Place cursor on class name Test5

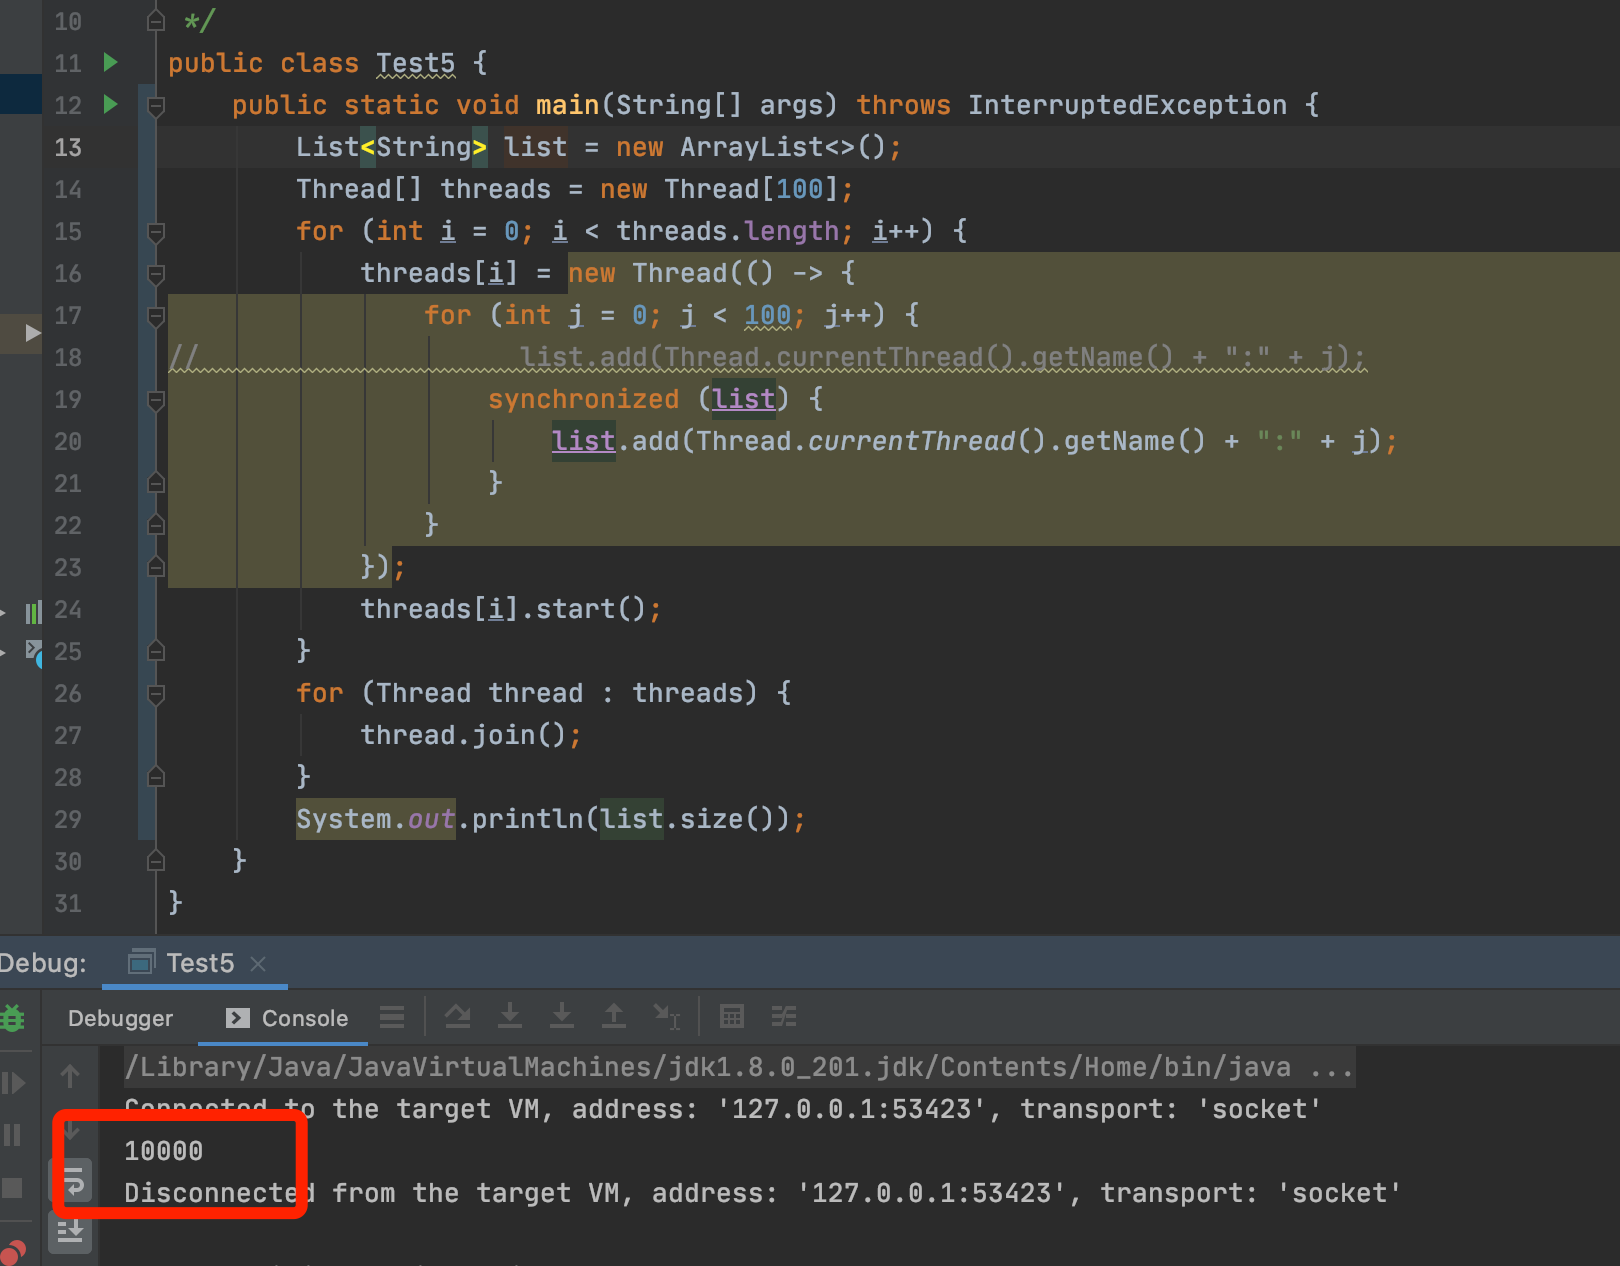(x=415, y=63)
